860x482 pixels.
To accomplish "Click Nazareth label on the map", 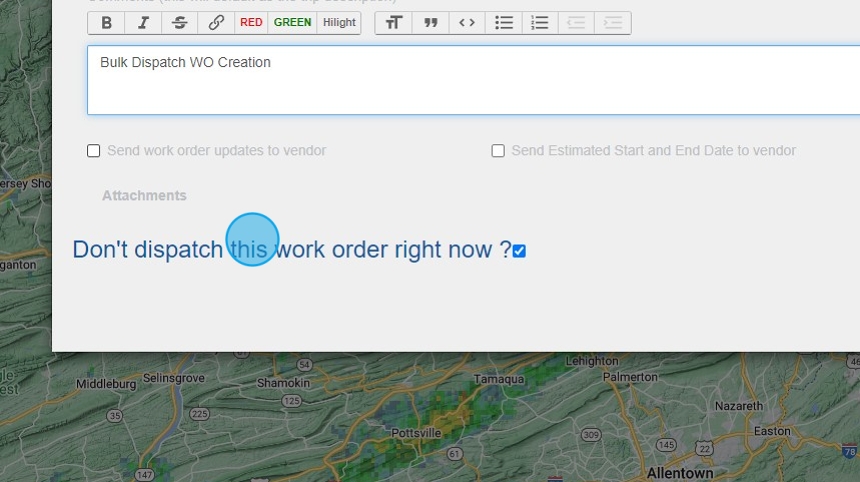I will pyautogui.click(x=739, y=406).
